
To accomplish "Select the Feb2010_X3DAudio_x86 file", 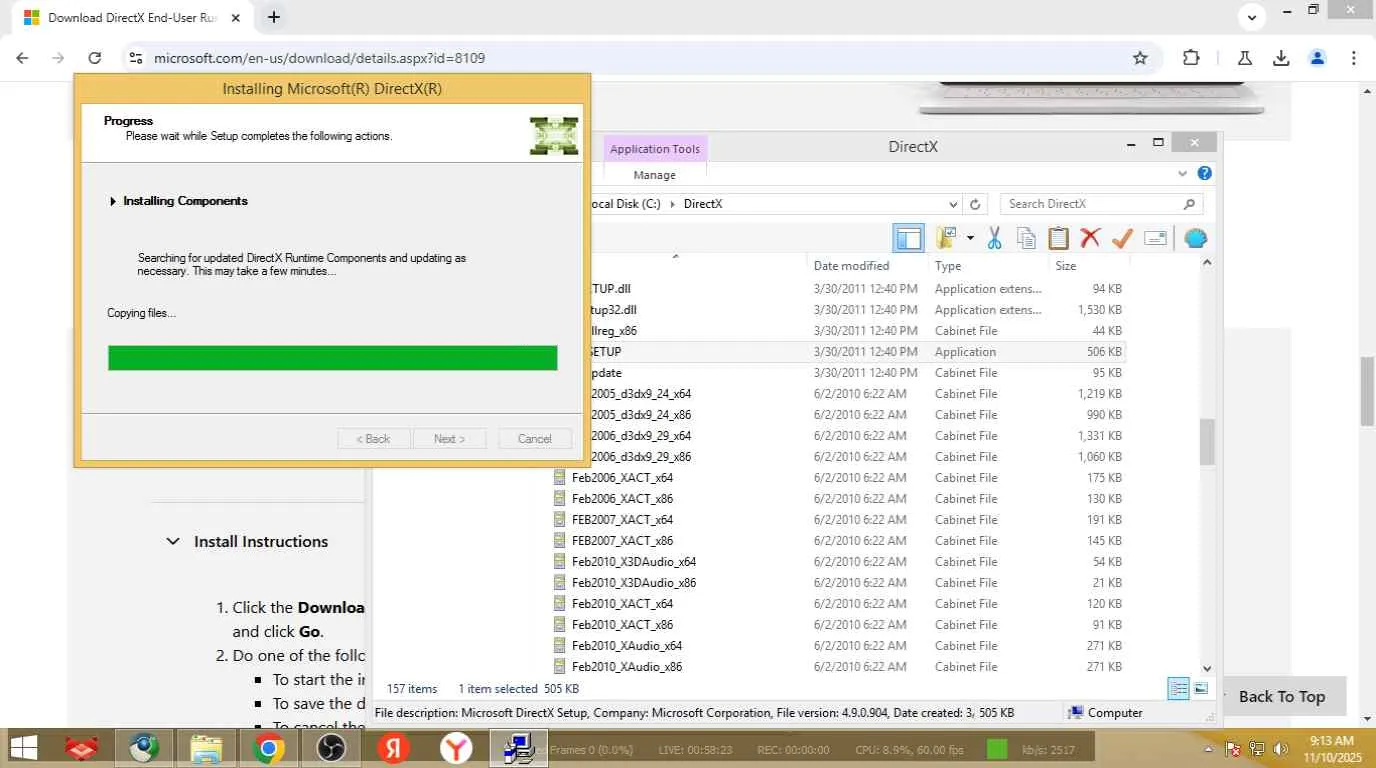I will point(634,583).
